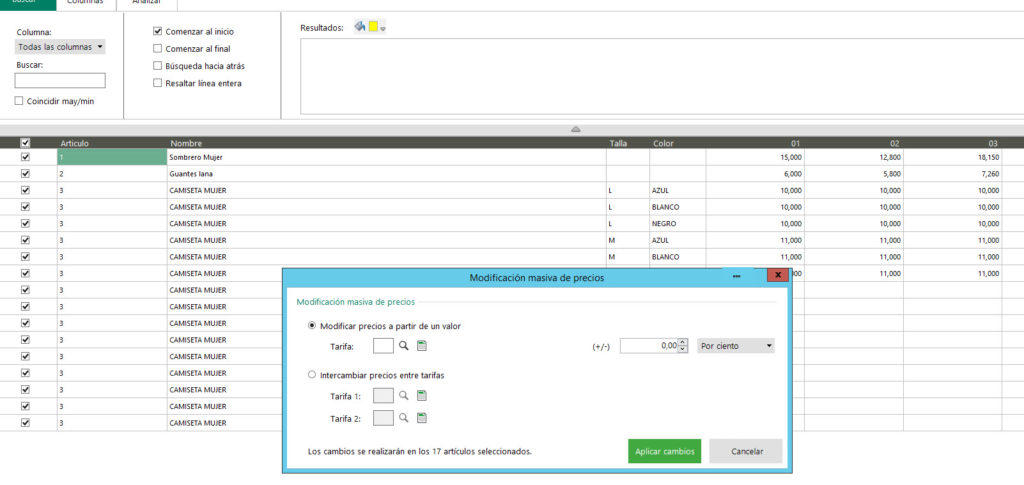Click the Cancelar button
Viewport: 1024px width, 485px height.
click(746, 451)
